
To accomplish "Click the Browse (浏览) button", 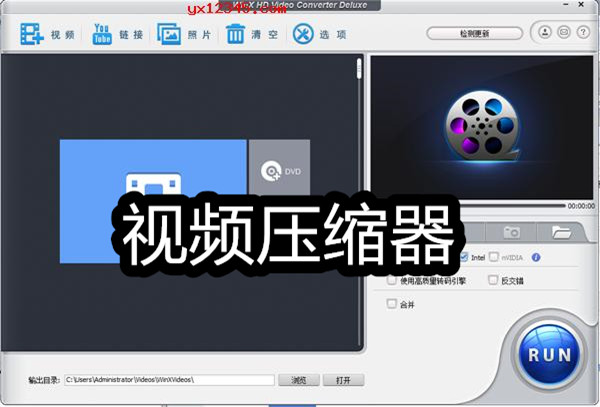I will [x=299, y=380].
